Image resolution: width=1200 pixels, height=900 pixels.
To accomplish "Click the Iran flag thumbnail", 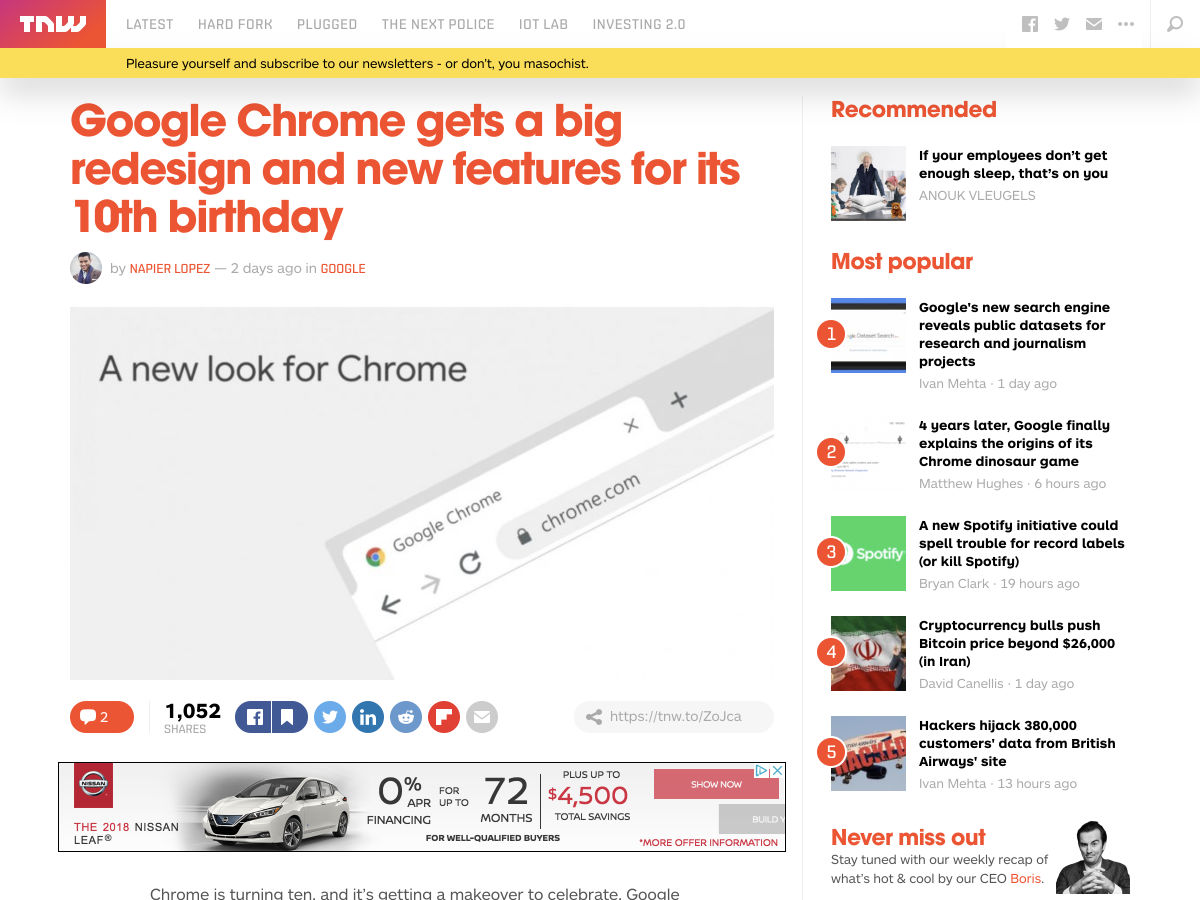I will pos(868,653).
